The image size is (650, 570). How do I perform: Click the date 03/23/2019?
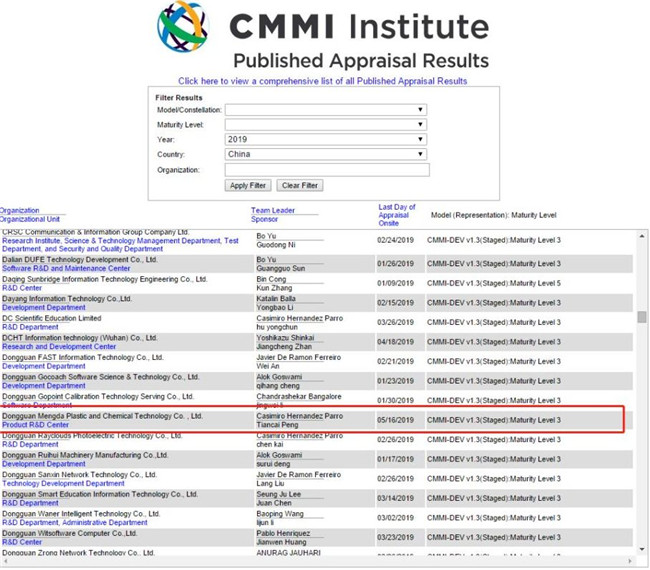(395, 537)
